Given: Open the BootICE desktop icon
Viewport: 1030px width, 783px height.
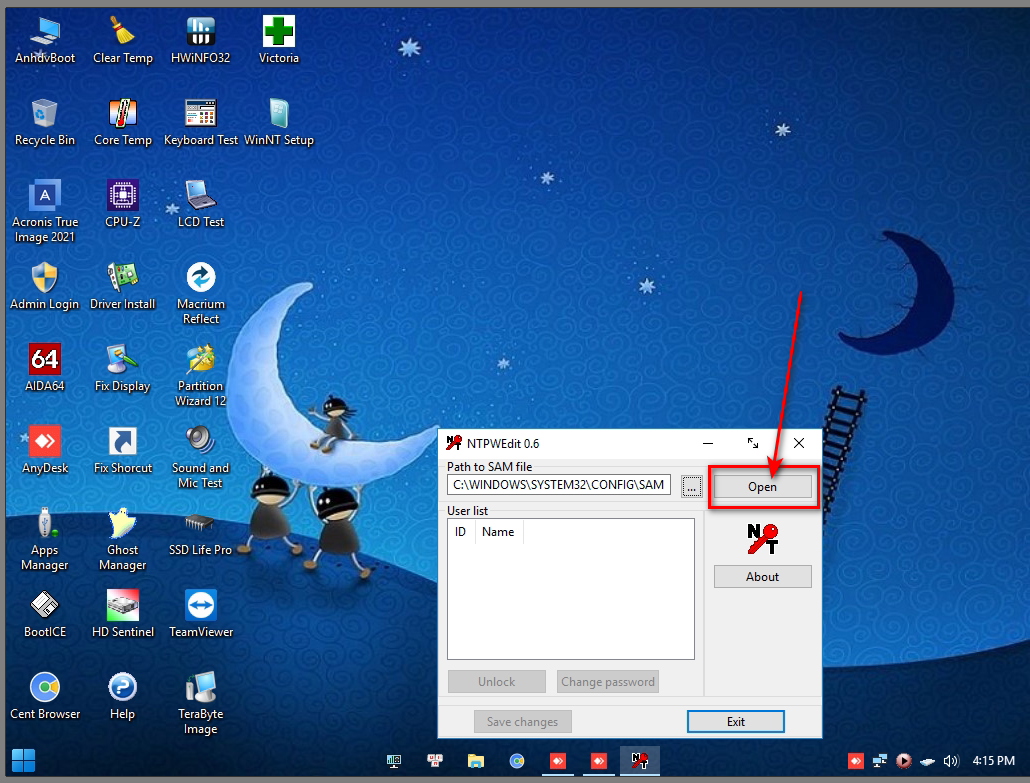Looking at the screenshot, I should (45, 614).
